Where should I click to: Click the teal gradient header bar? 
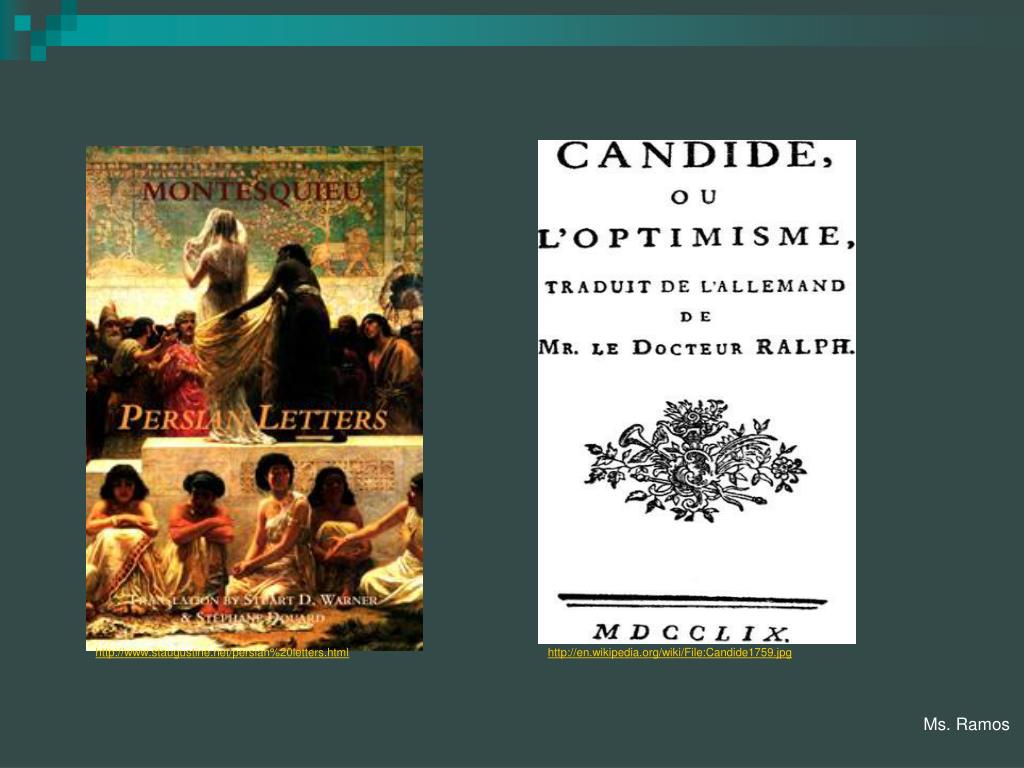[522, 30]
